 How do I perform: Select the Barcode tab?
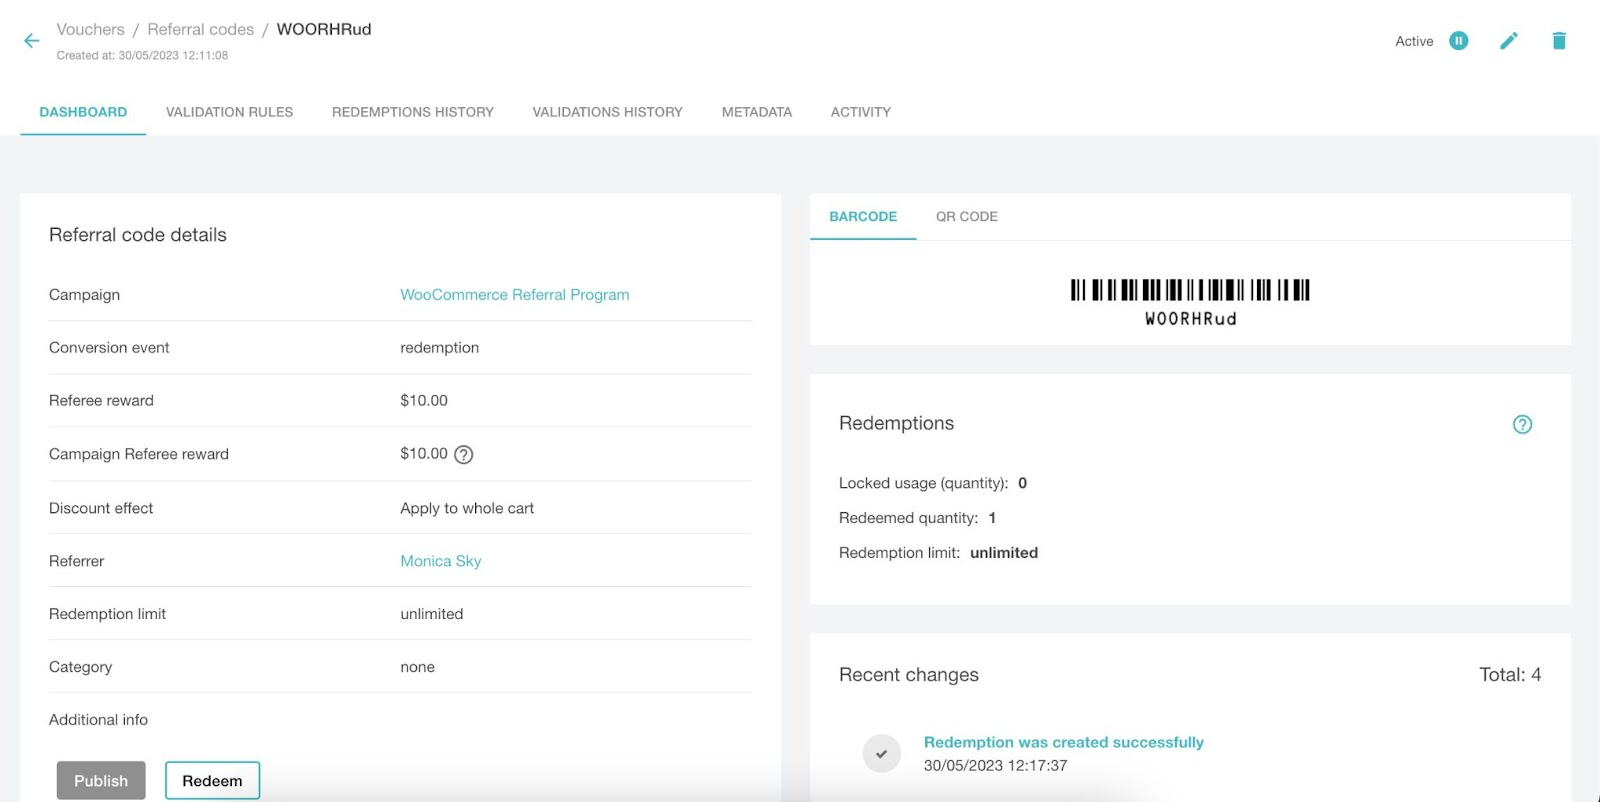click(x=863, y=217)
